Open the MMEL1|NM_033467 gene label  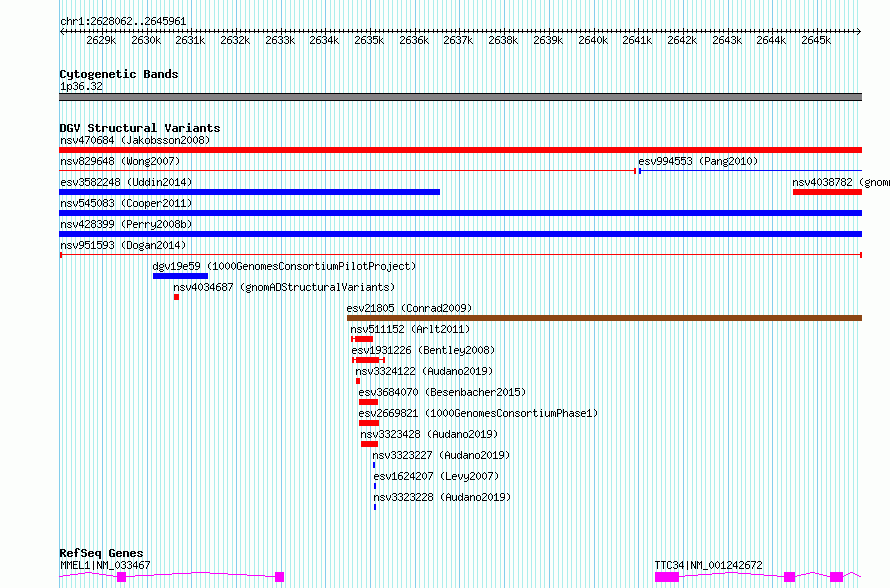[x=106, y=565]
